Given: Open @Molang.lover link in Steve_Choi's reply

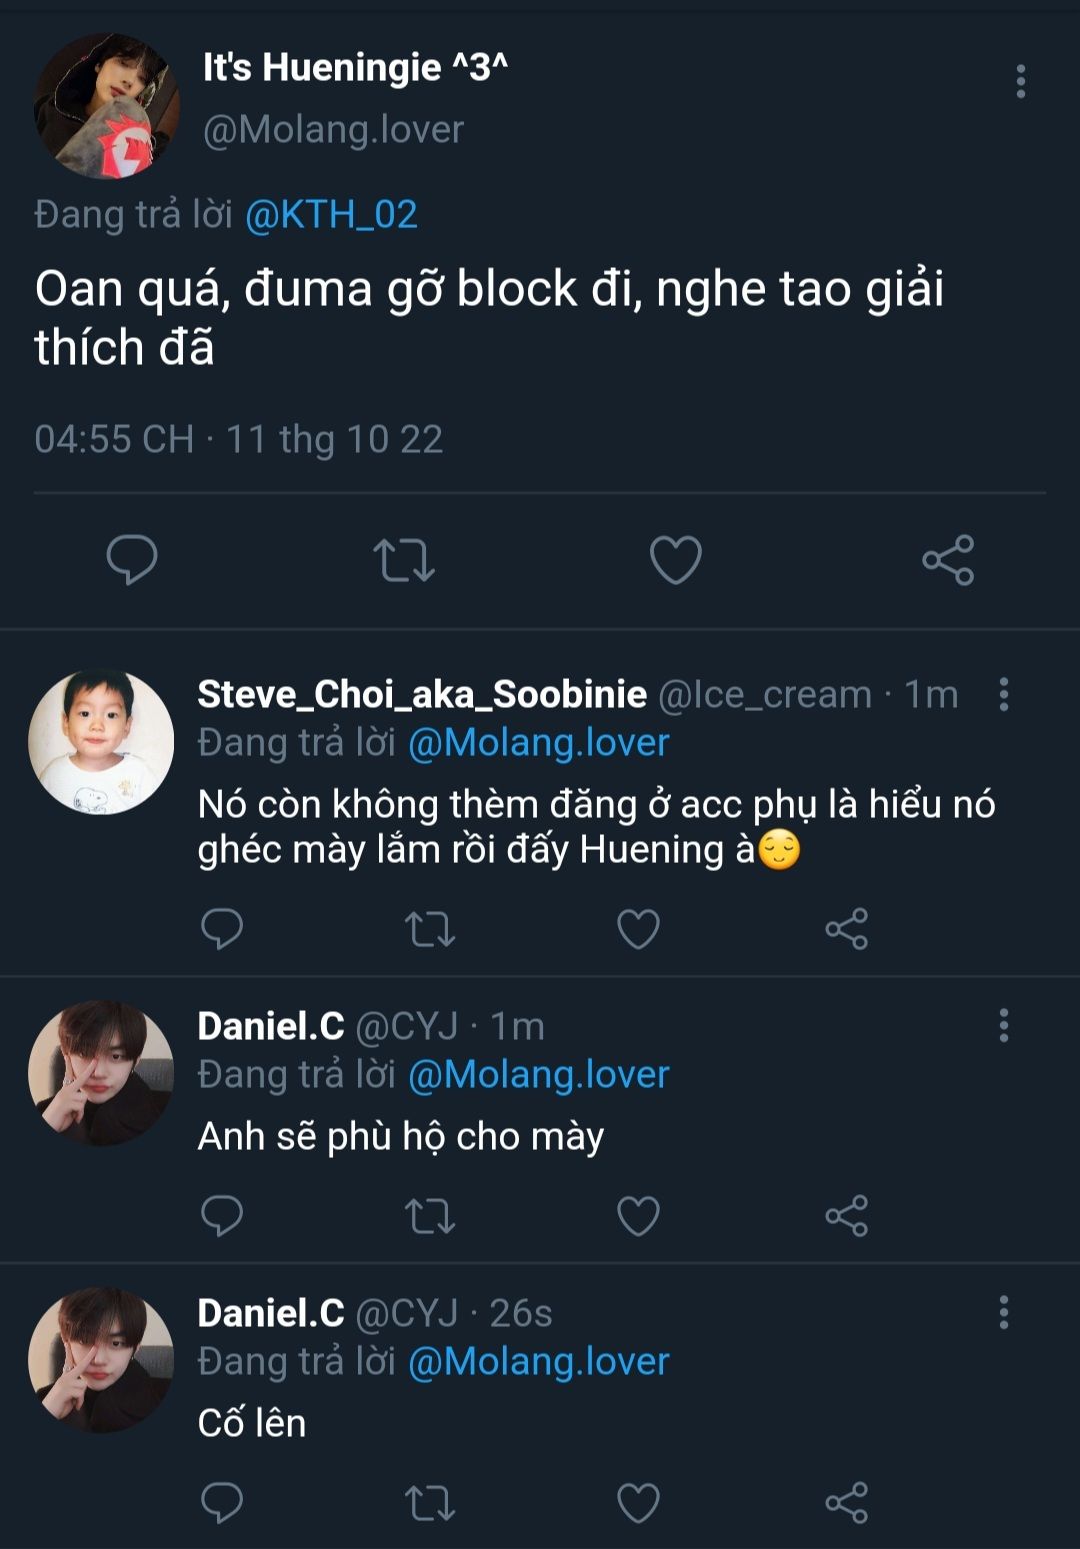Looking at the screenshot, I should pos(538,743).
